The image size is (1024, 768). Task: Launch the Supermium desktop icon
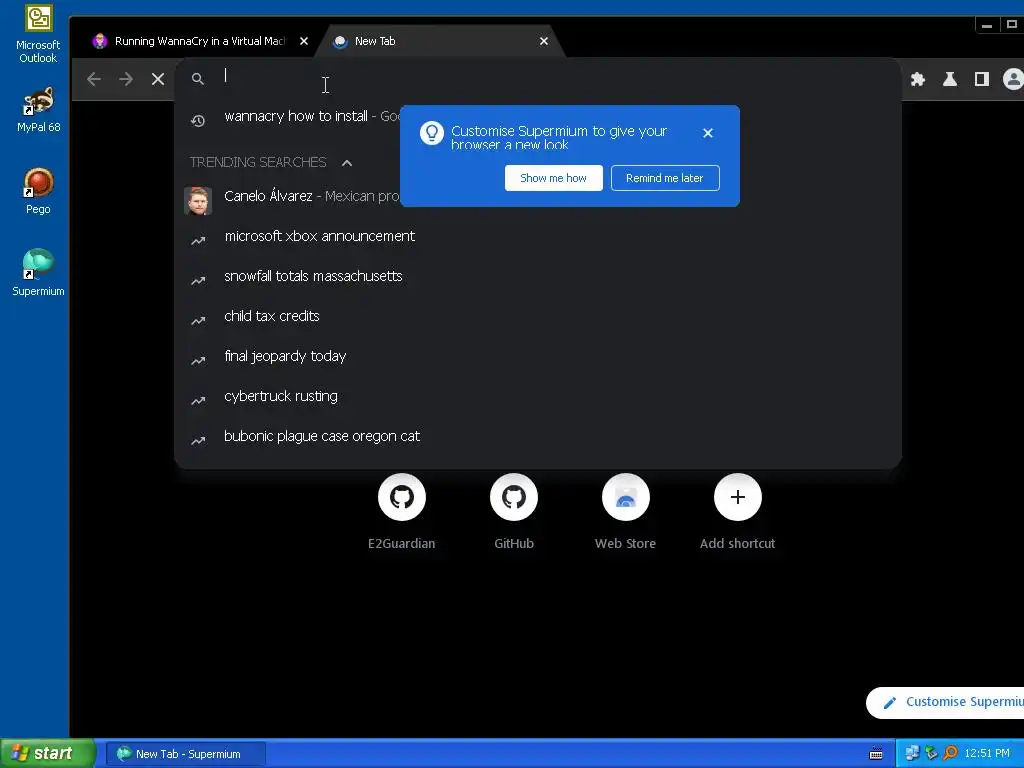click(38, 273)
